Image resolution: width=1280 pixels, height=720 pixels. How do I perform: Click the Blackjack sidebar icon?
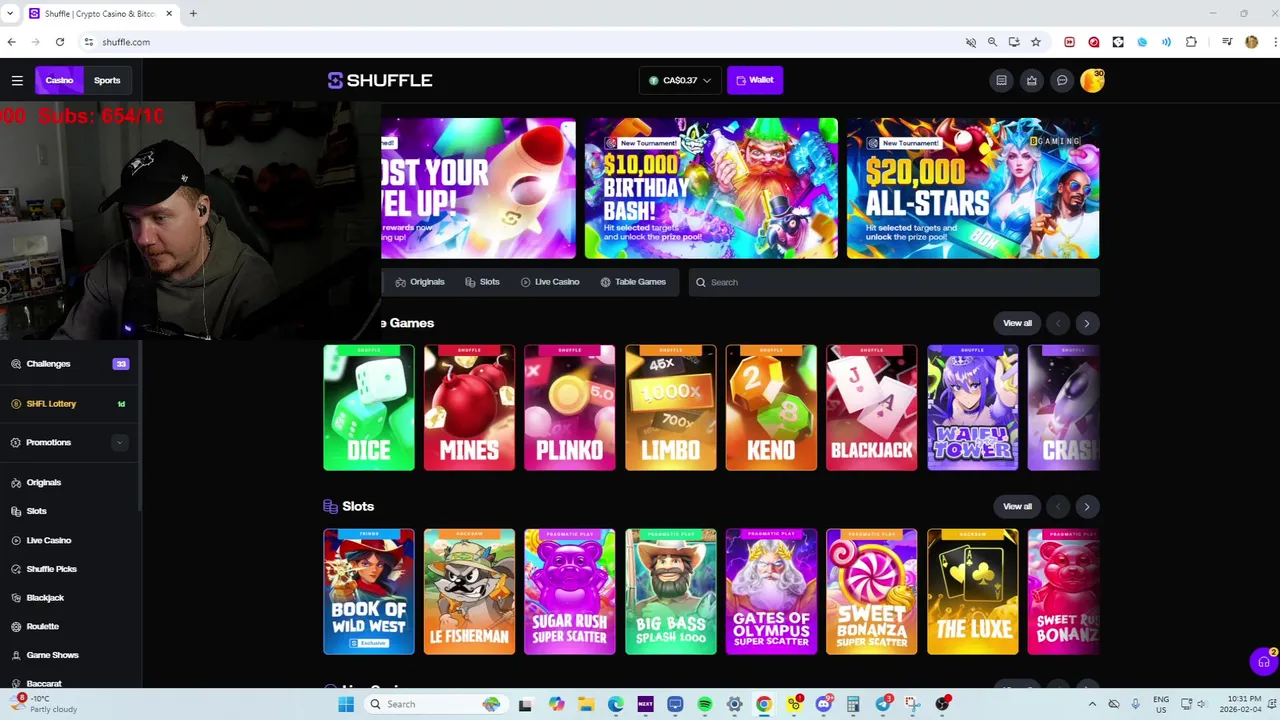pos(16,598)
